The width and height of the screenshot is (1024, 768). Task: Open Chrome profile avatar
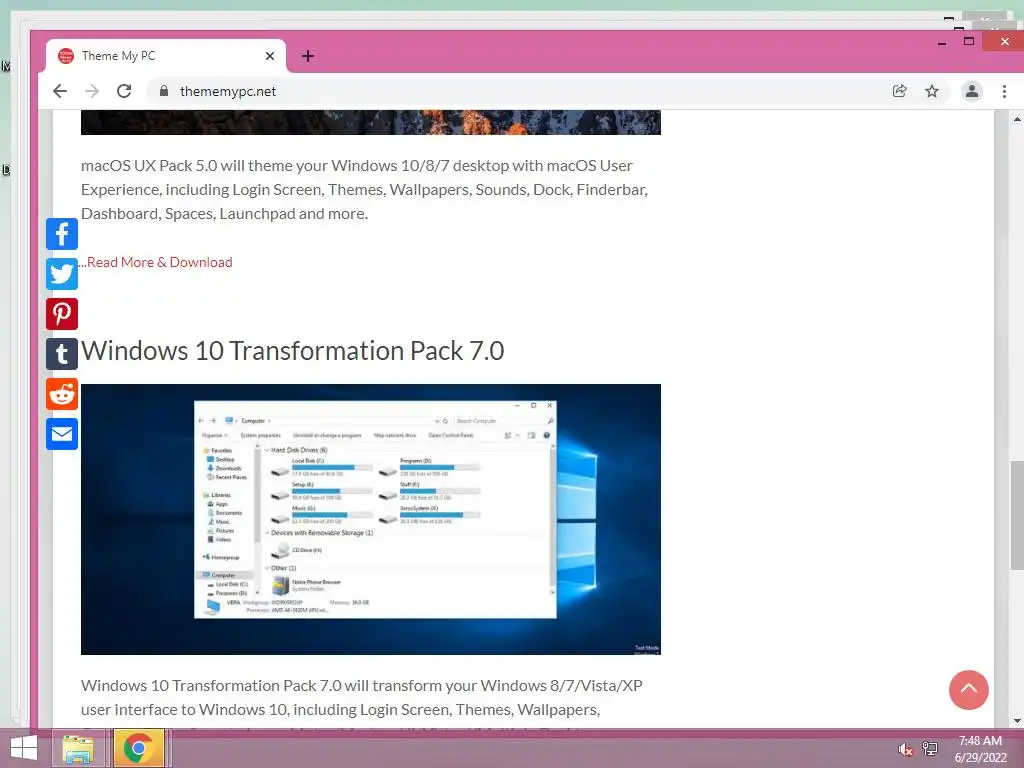[x=972, y=91]
